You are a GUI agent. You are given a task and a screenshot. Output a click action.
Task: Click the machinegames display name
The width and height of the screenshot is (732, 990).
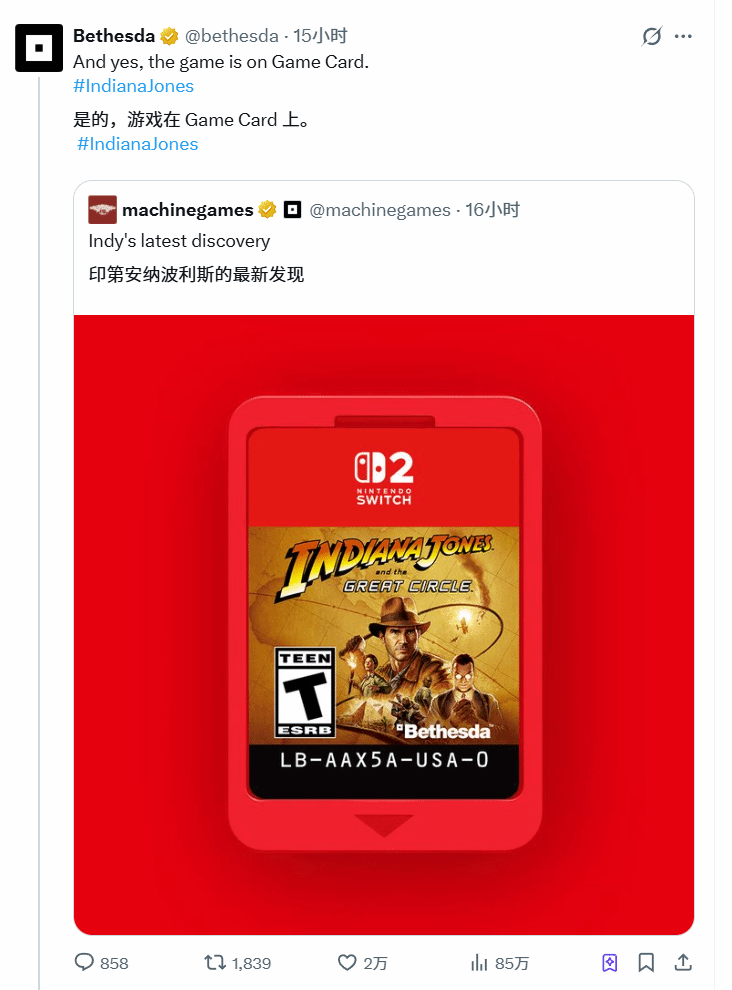click(188, 210)
